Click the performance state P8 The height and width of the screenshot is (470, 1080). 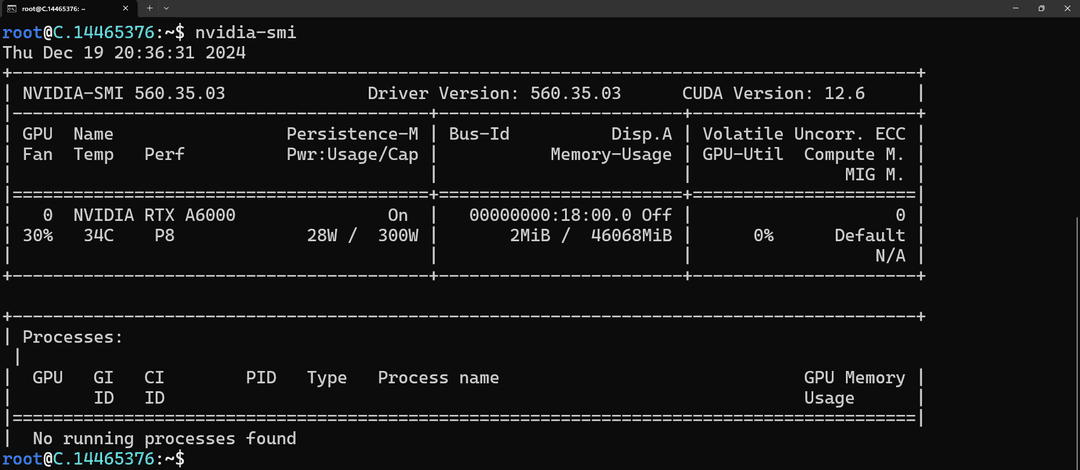(x=165, y=236)
